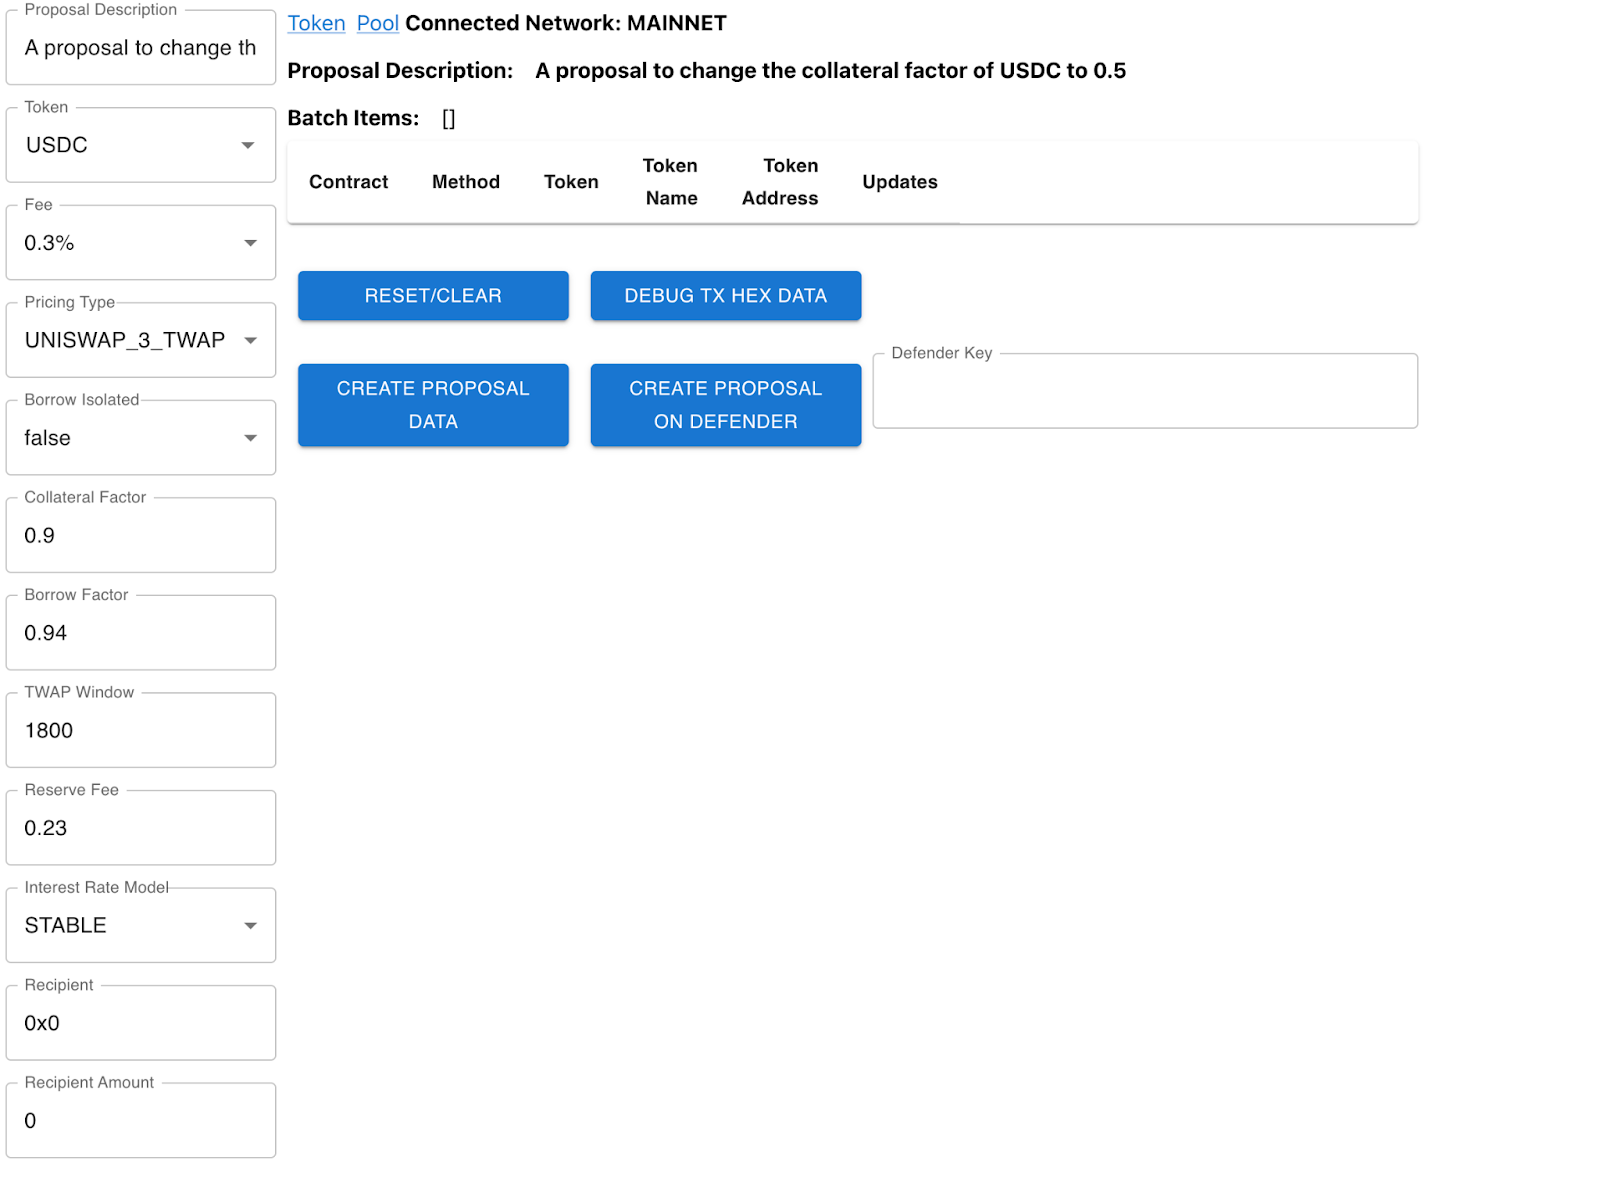1600x1196 pixels.
Task: Click the Connected Network: MAINNET text
Action: click(x=566, y=23)
